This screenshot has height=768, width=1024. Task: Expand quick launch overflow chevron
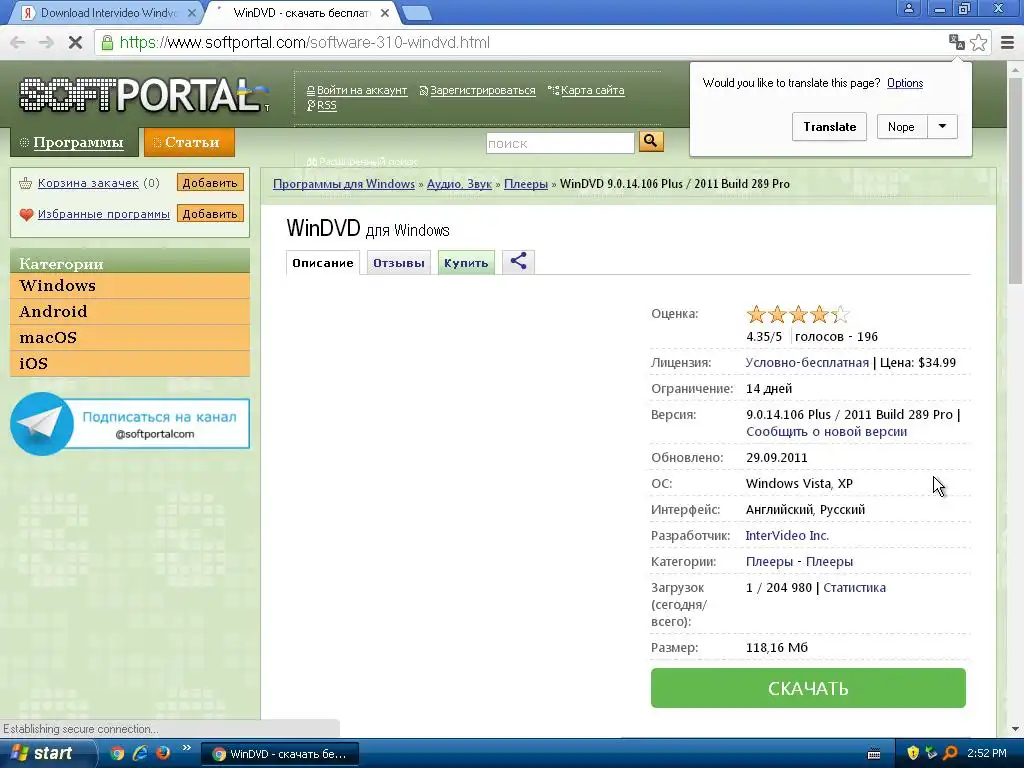(186, 748)
